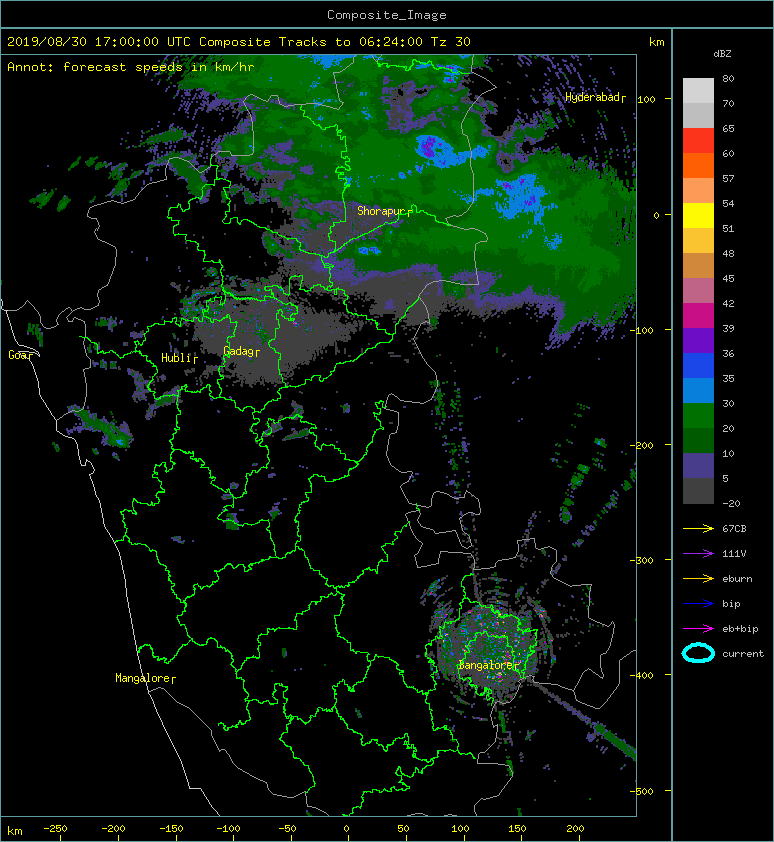This screenshot has height=842, width=774.
Task: Click the eb+bip legend label
Action: (x=740, y=629)
